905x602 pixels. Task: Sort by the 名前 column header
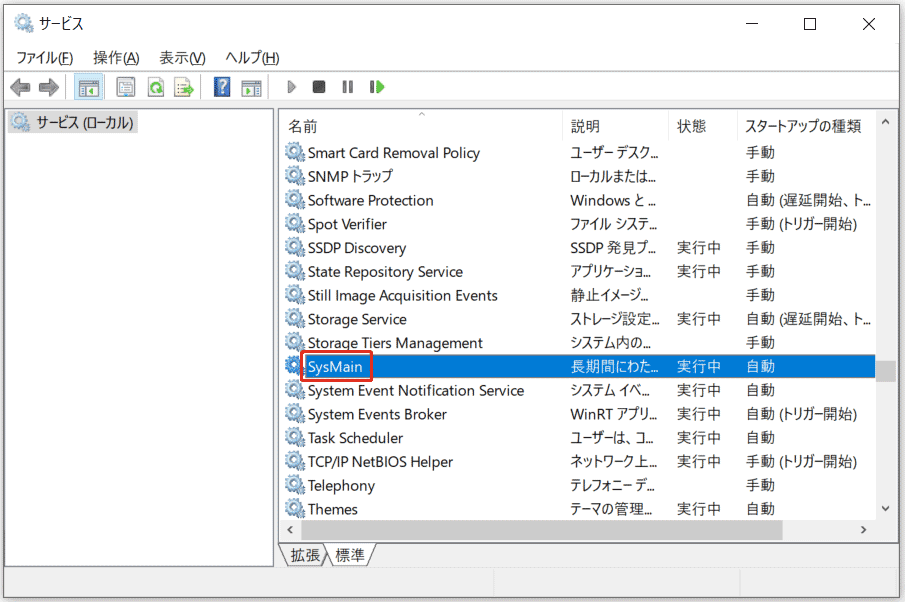421,126
